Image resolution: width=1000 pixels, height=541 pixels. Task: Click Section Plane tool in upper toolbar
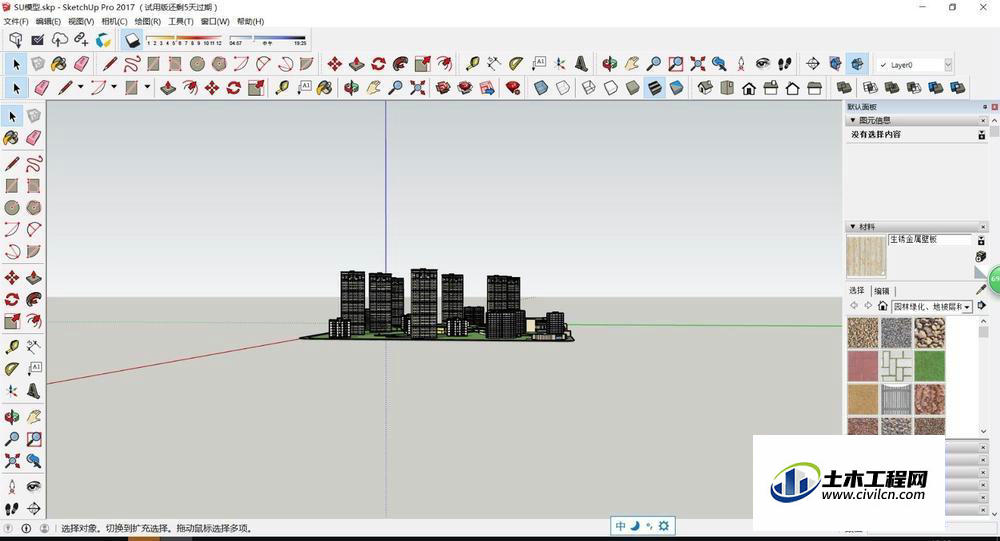click(x=812, y=64)
